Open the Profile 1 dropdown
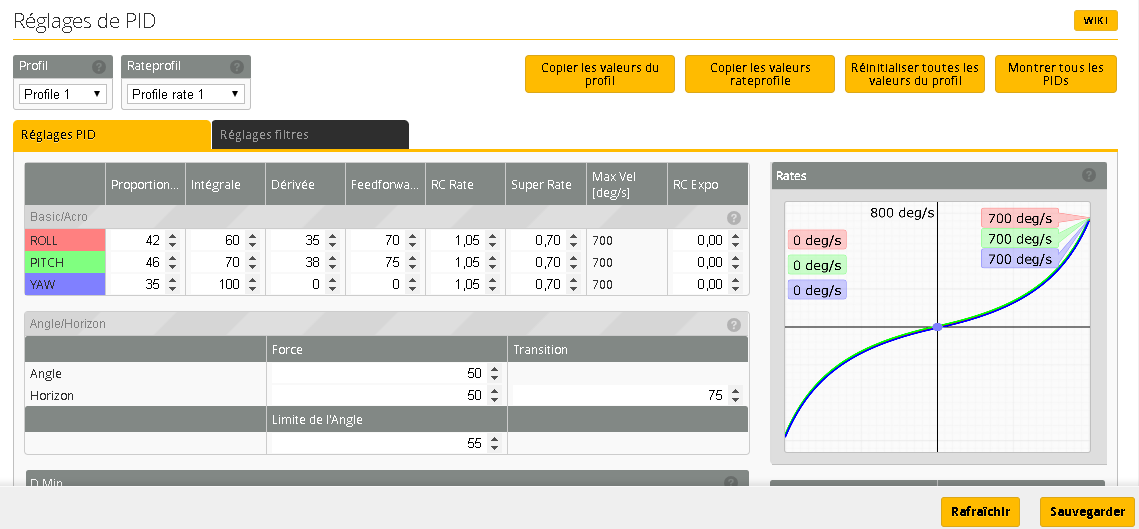 [x=63, y=94]
